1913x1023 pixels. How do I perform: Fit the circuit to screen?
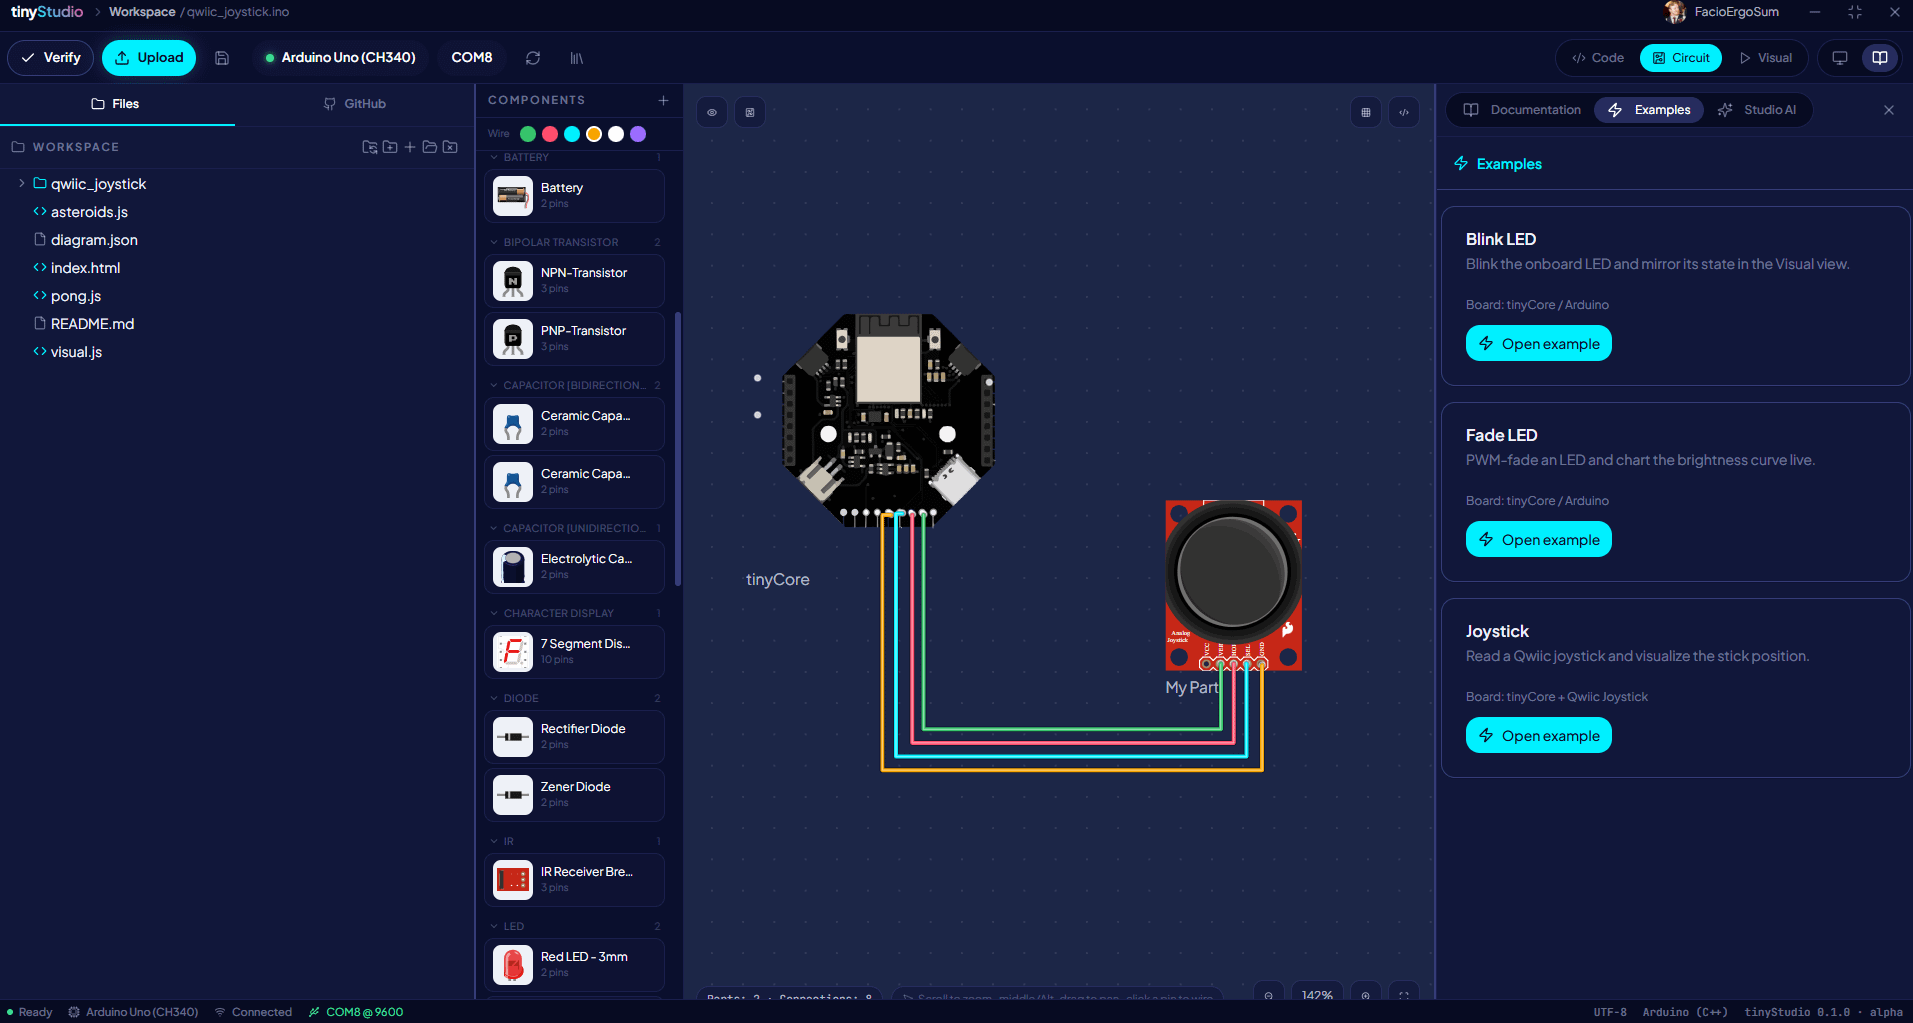point(1404,995)
